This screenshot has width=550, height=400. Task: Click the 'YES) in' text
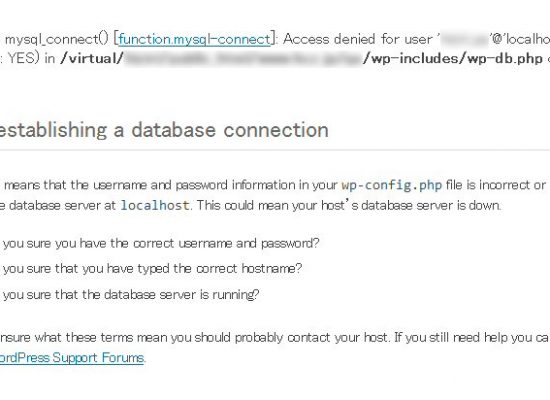pyautogui.click(x=32, y=59)
